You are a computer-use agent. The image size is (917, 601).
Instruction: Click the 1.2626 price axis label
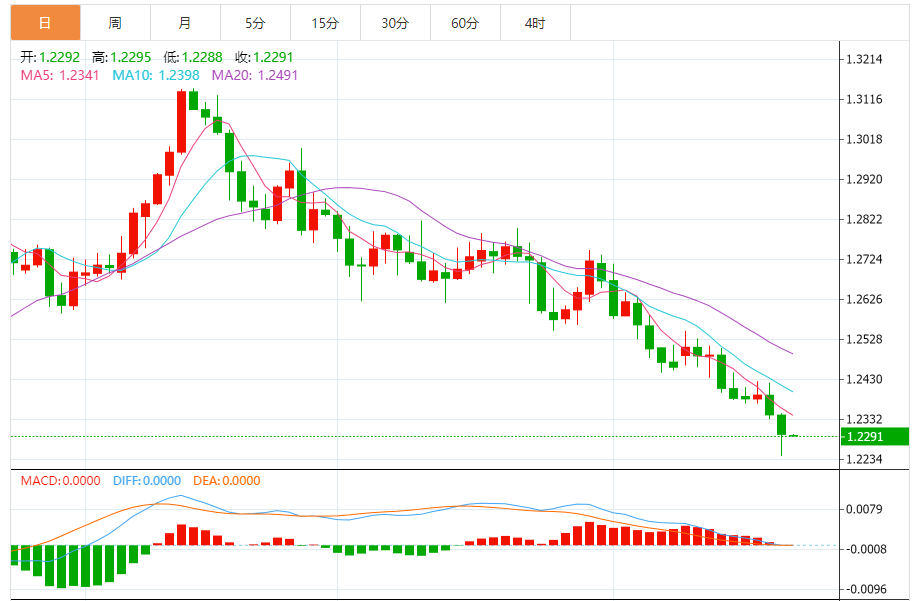coord(864,299)
